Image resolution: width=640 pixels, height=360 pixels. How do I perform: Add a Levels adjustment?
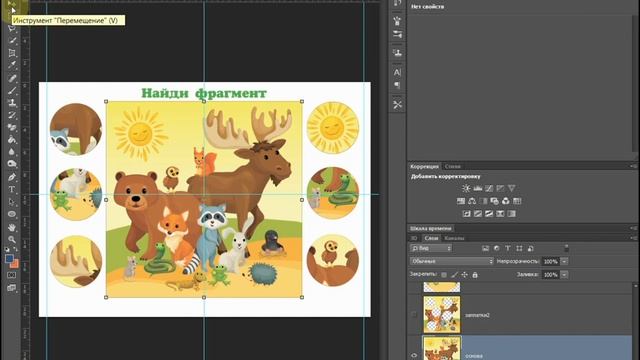tap(478, 188)
